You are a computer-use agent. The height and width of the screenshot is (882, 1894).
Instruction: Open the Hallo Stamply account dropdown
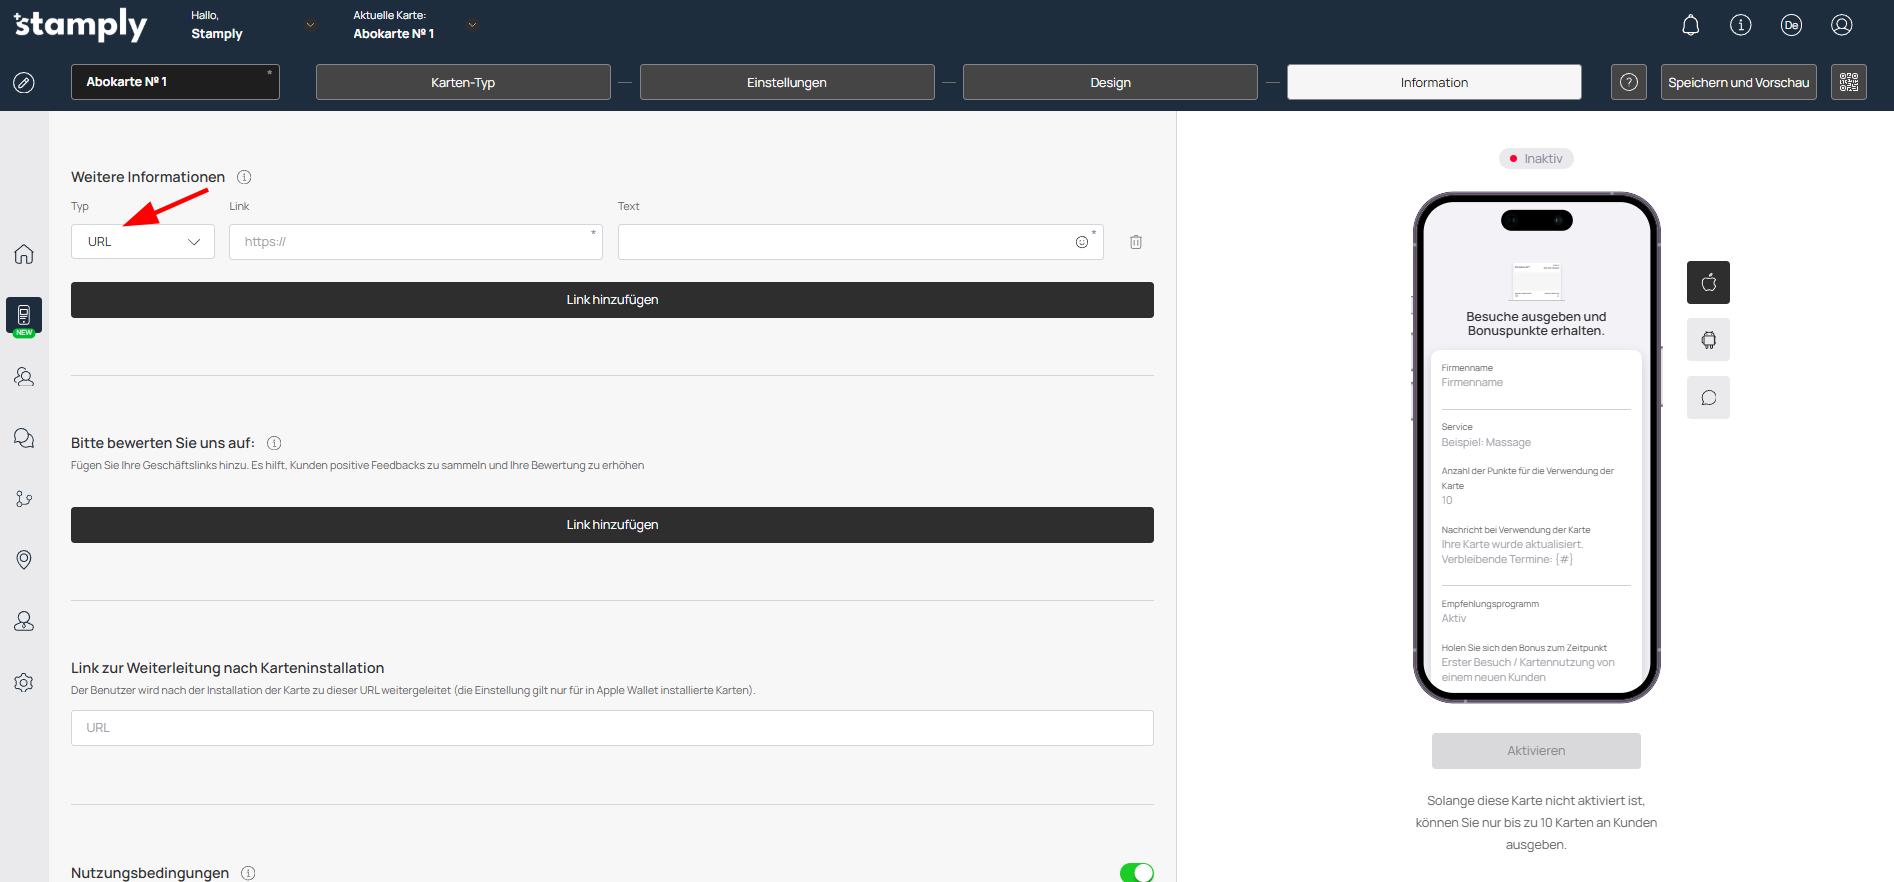[310, 25]
